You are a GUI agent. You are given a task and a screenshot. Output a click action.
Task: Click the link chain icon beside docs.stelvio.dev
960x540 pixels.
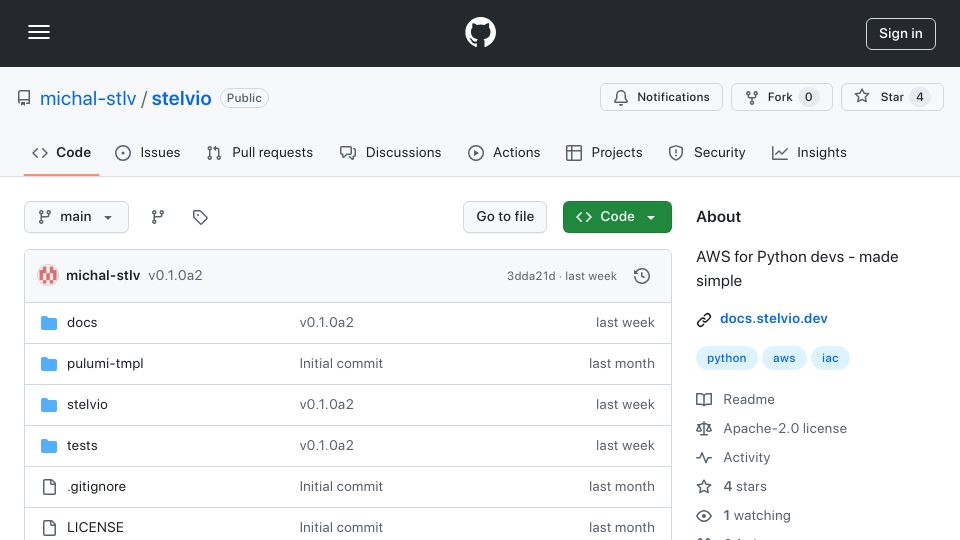[x=704, y=320]
